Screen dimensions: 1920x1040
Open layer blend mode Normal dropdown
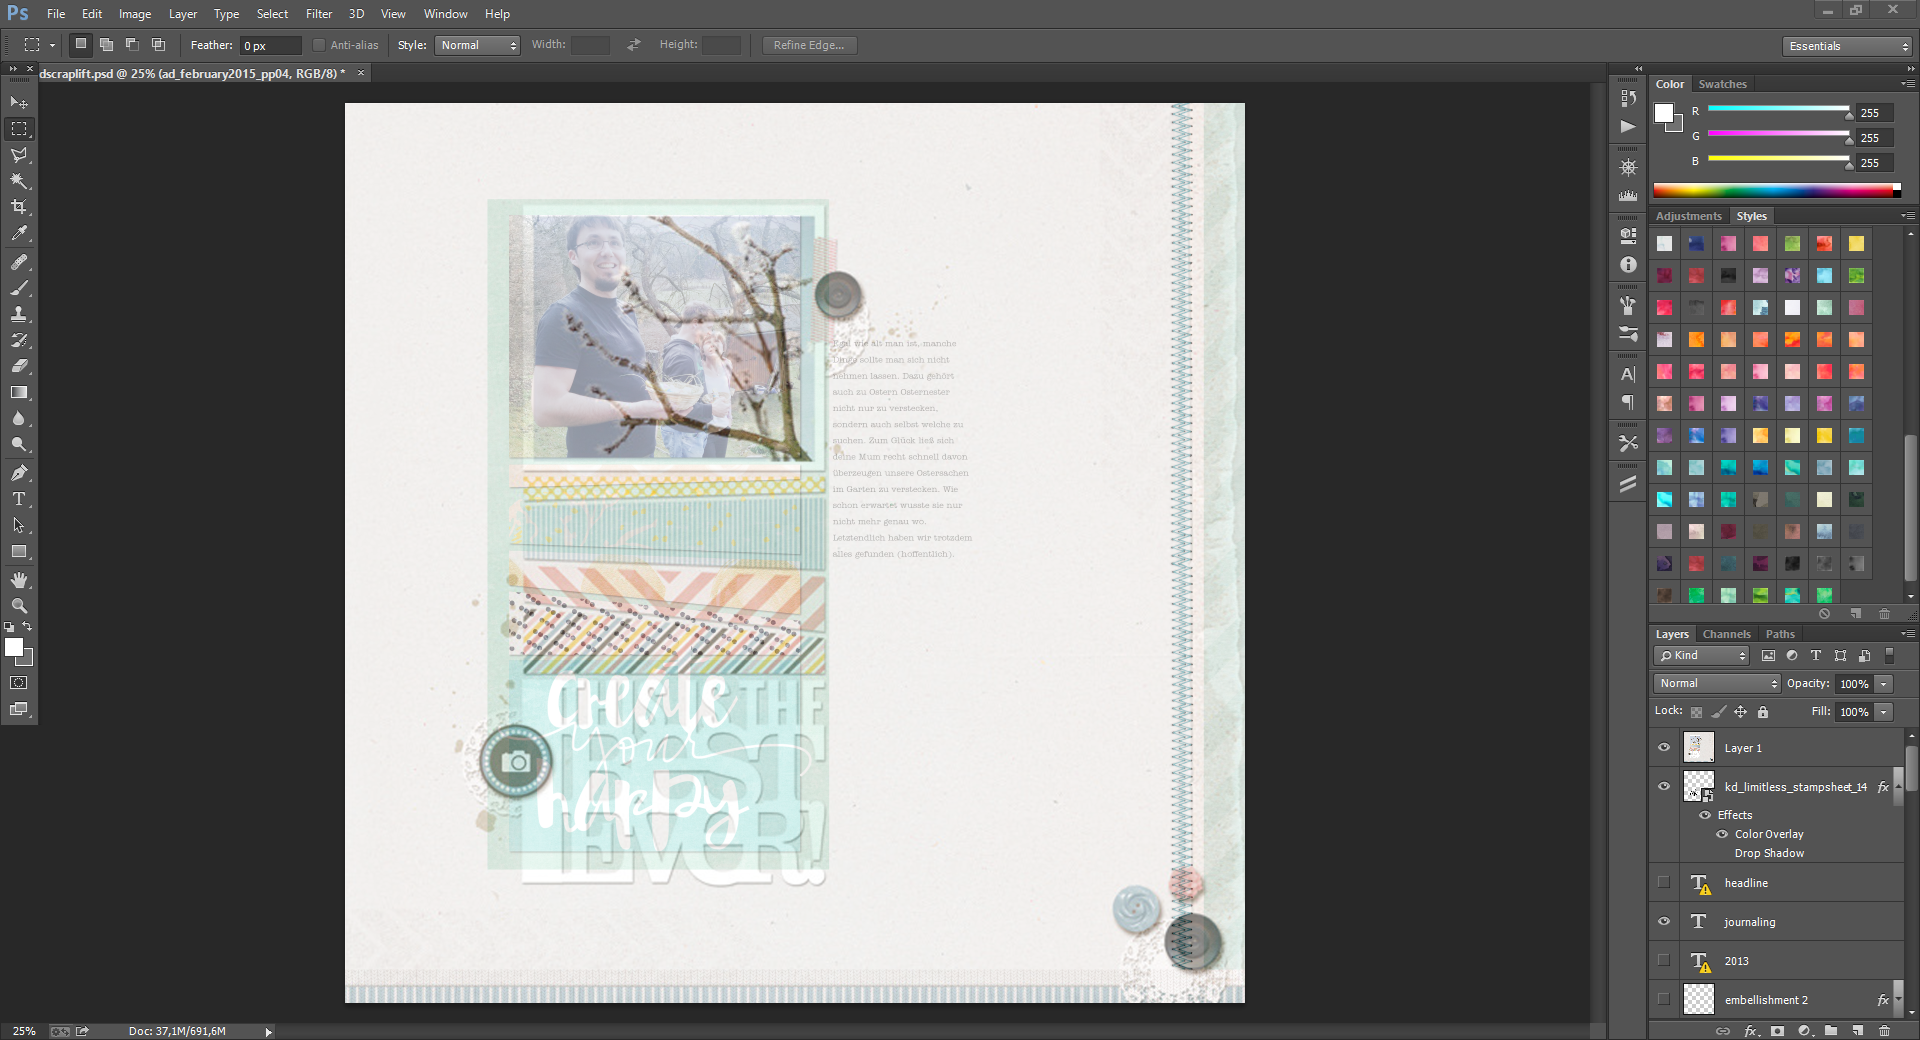[1717, 683]
